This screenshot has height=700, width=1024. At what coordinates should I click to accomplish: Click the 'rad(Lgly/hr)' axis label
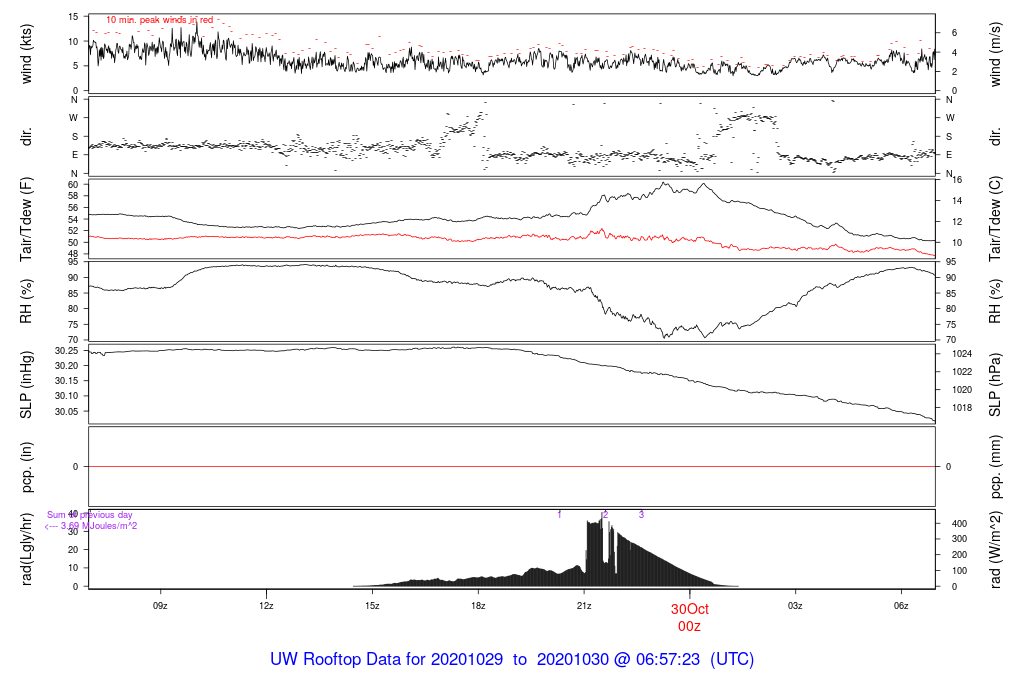tap(26, 549)
